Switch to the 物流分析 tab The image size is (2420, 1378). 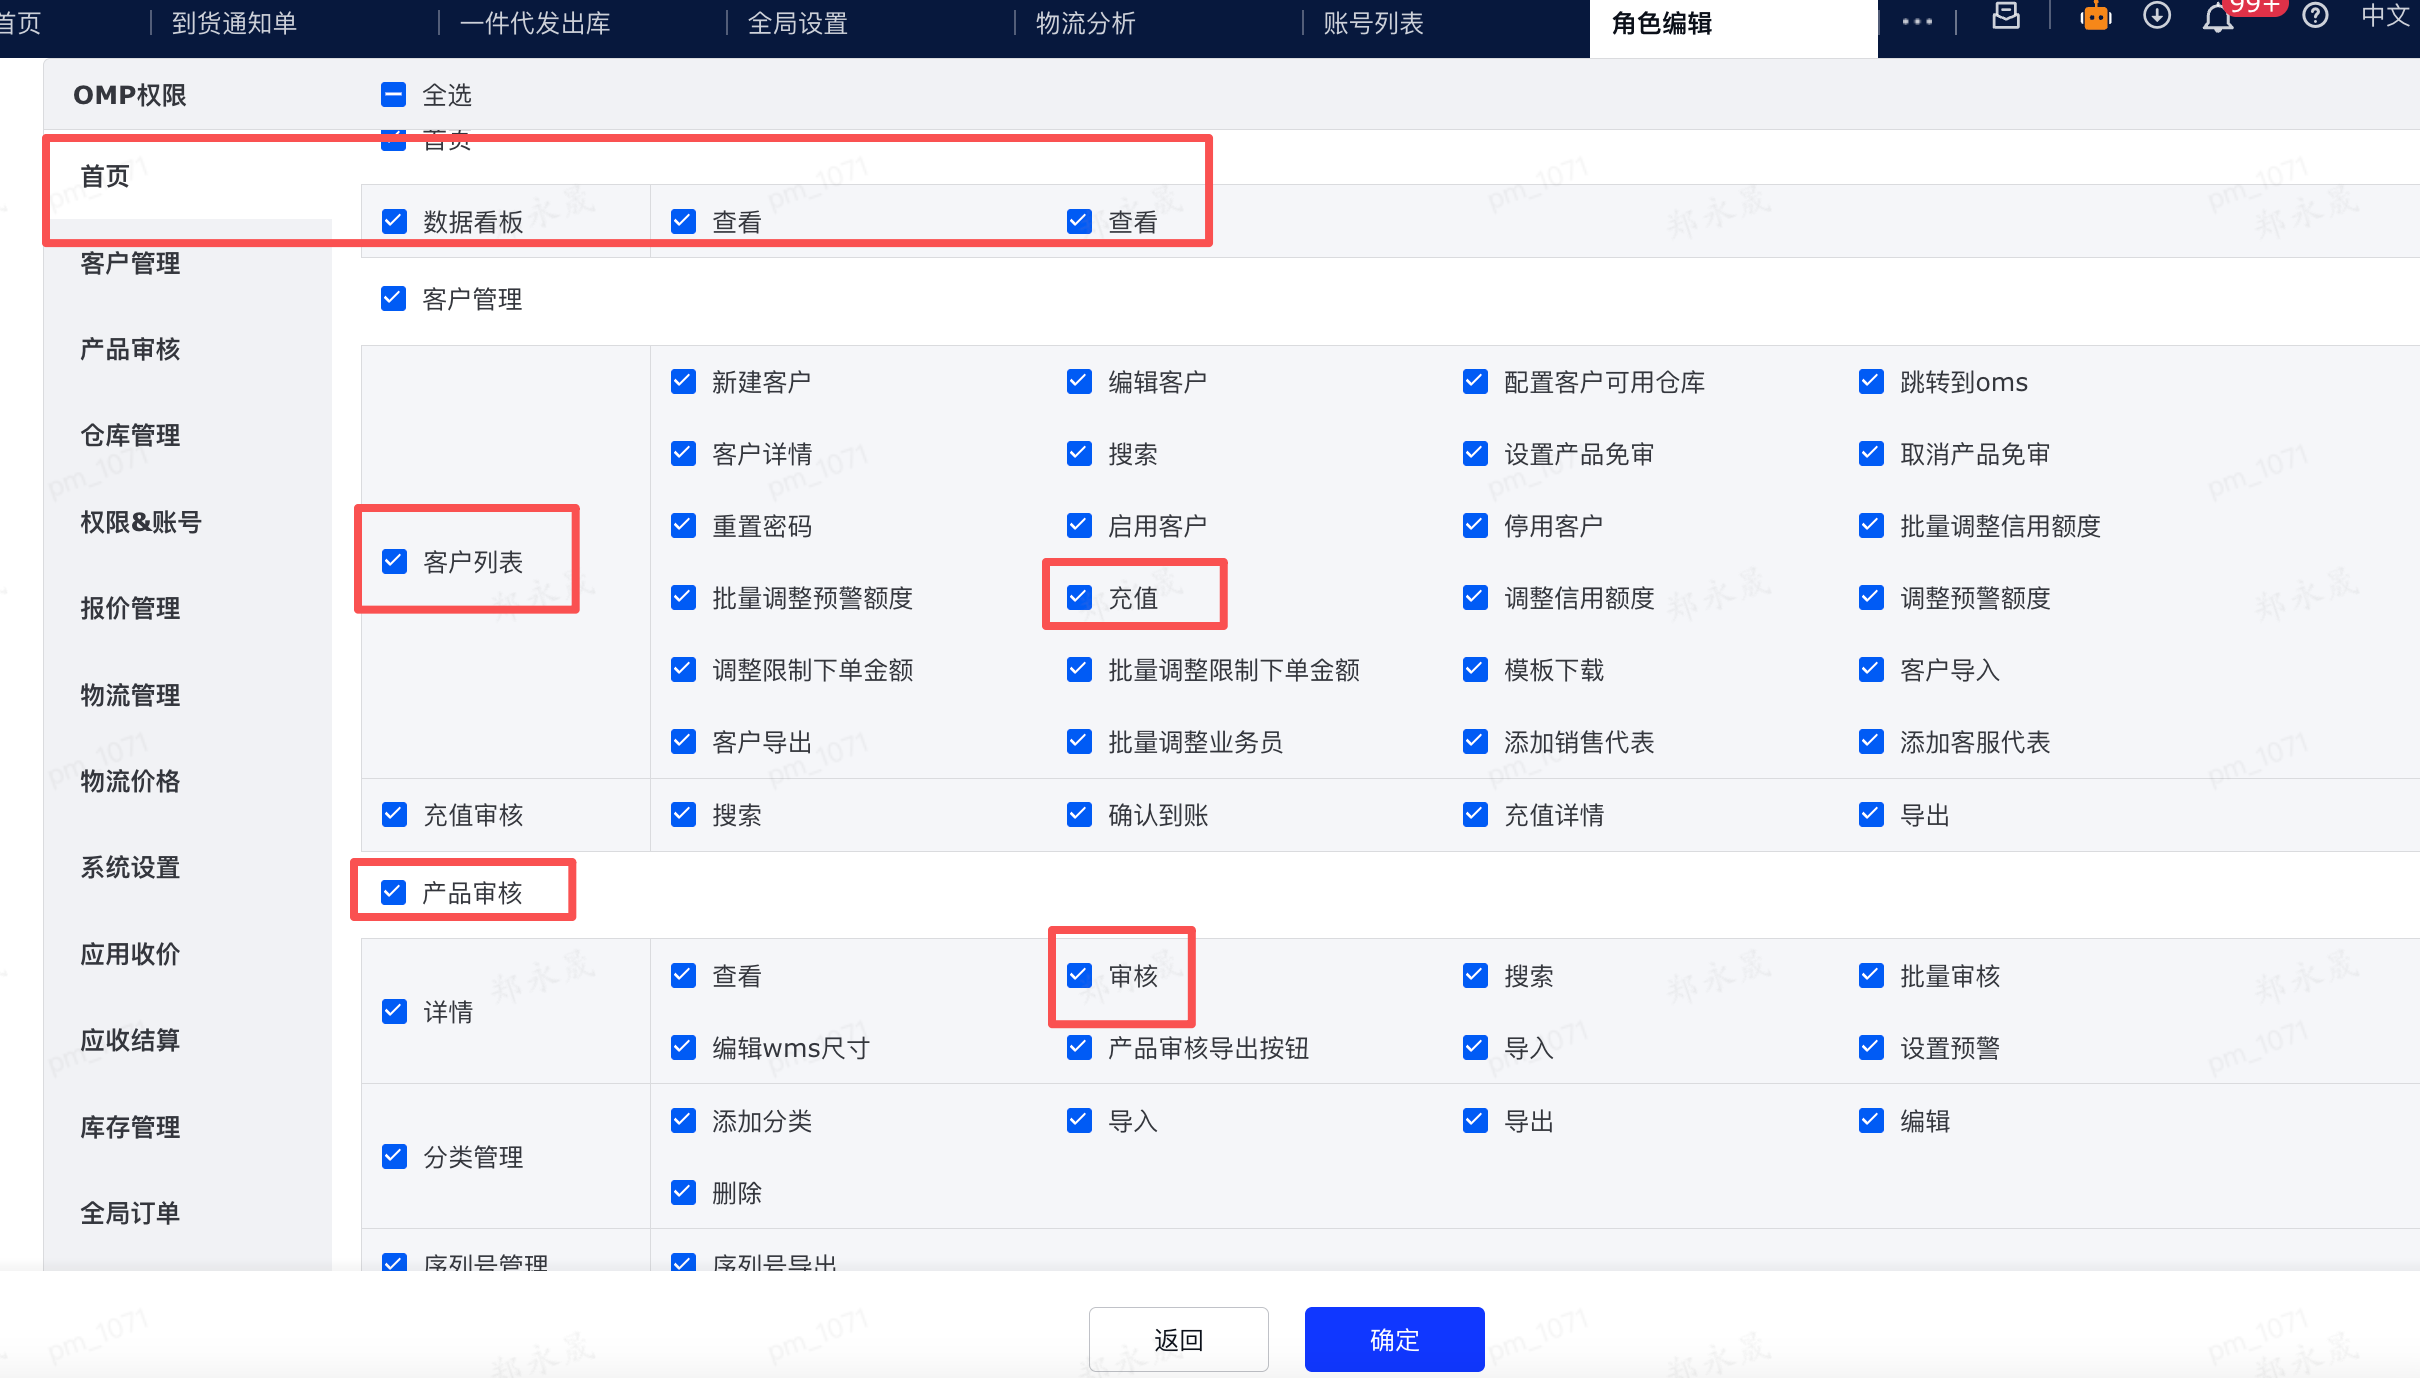pyautogui.click(x=1085, y=23)
